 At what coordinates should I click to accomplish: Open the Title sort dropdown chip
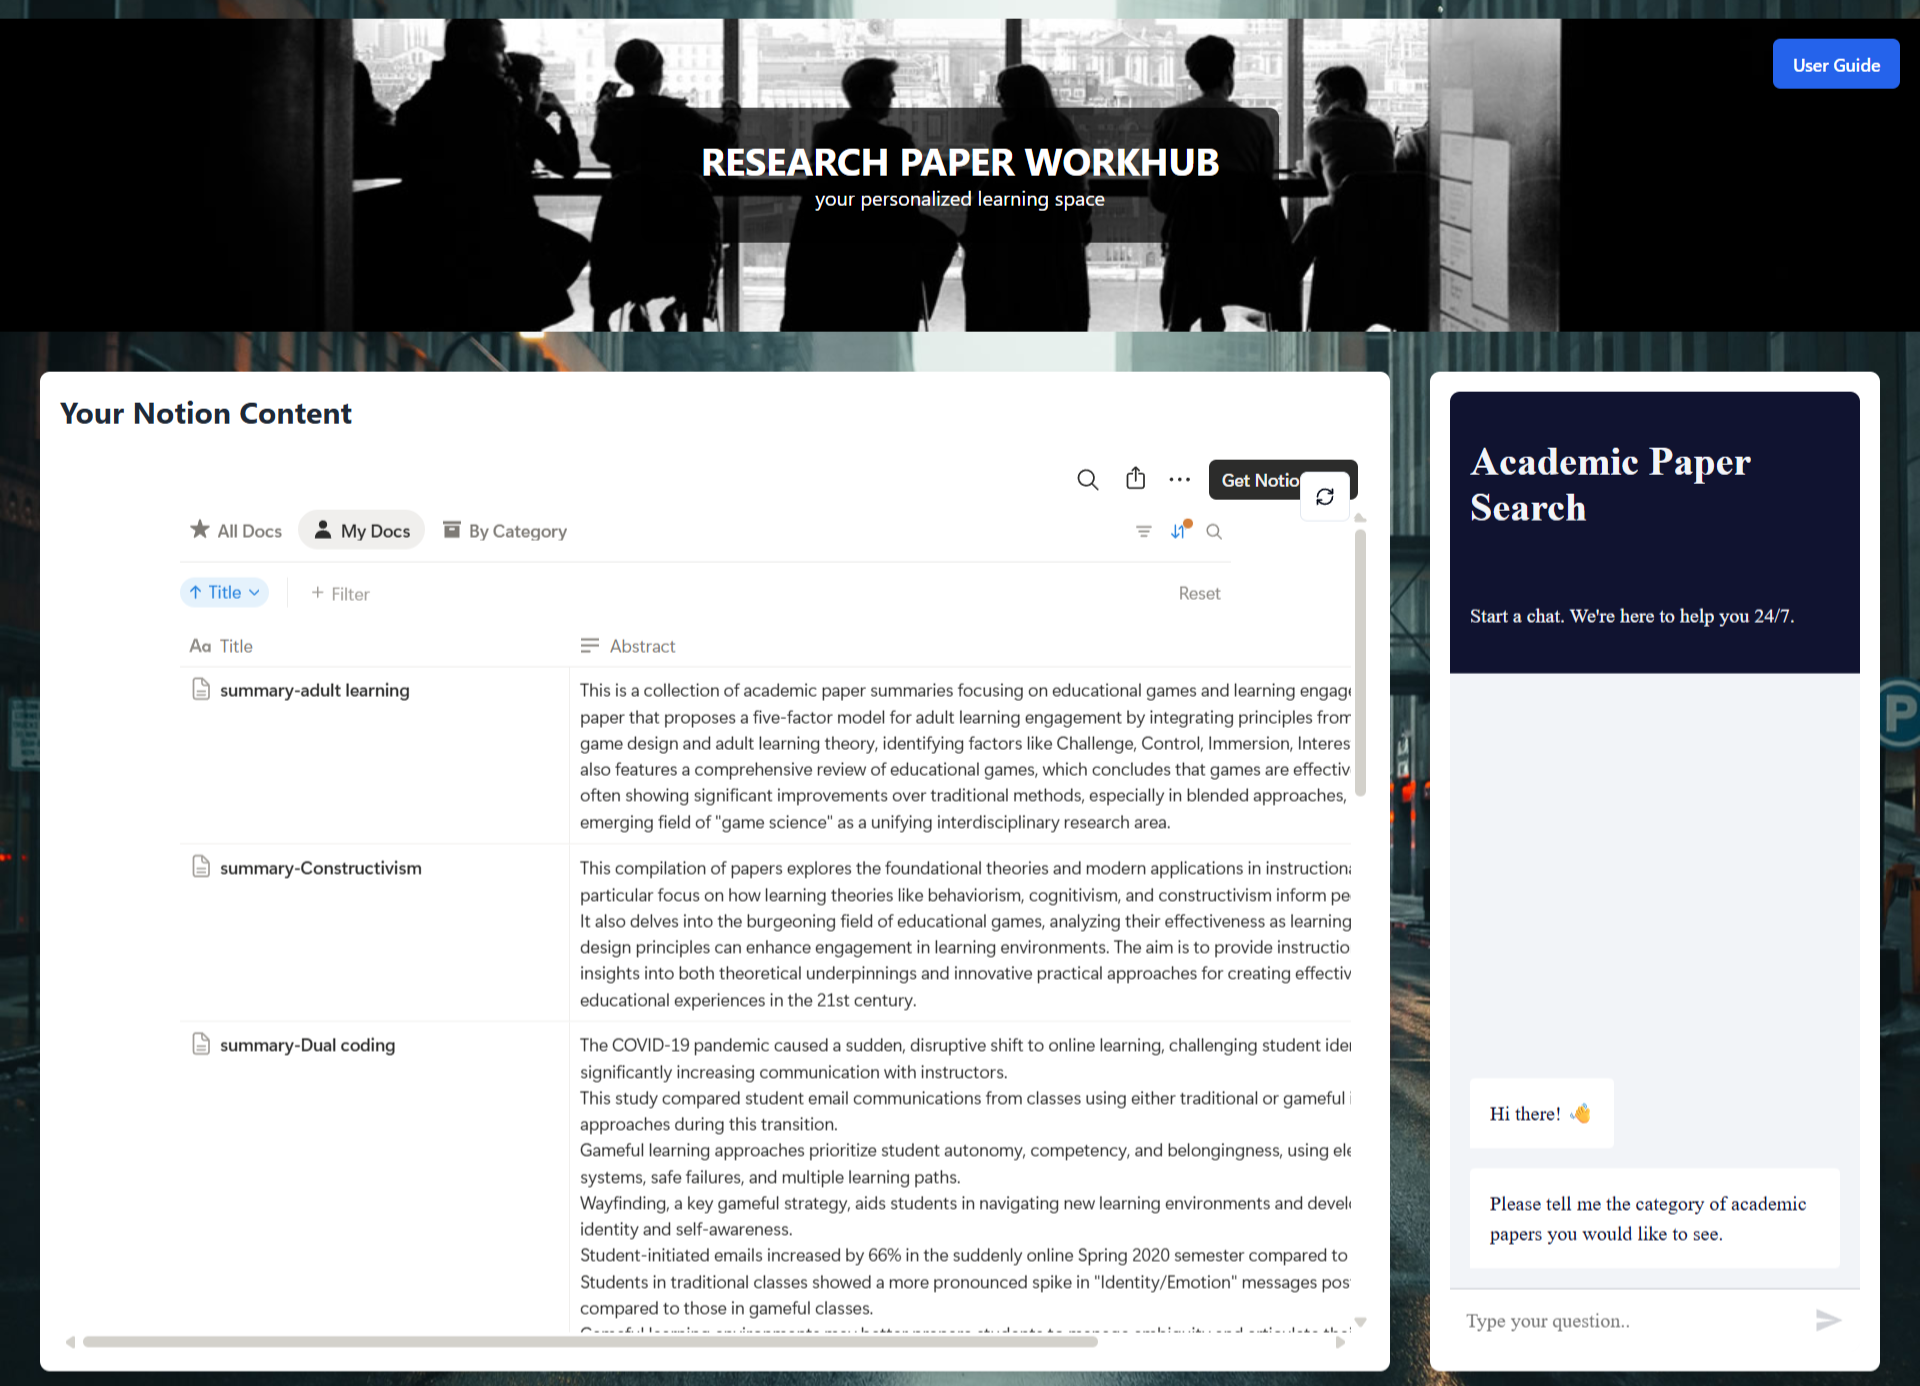(225, 593)
